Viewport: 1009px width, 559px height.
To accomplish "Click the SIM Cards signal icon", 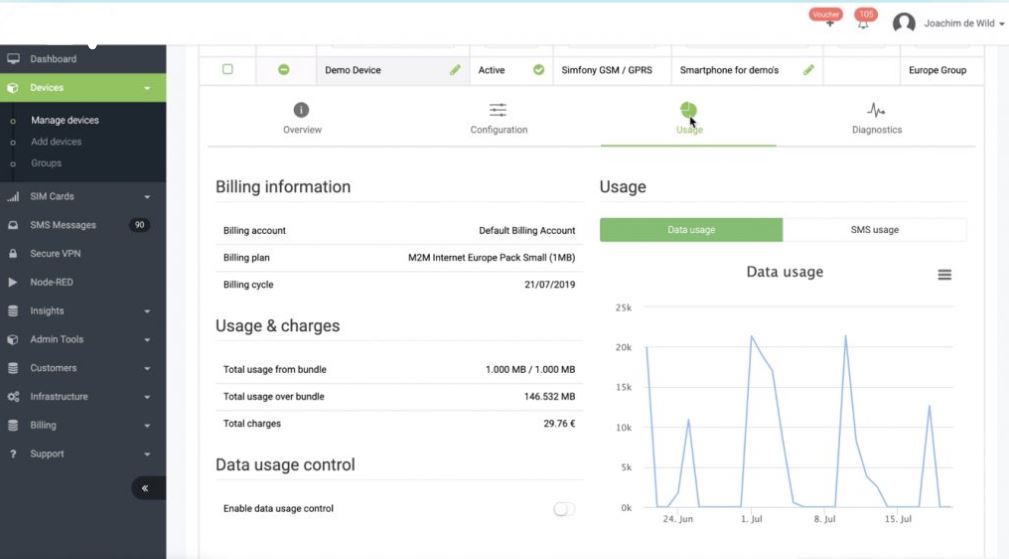I will click(x=13, y=196).
